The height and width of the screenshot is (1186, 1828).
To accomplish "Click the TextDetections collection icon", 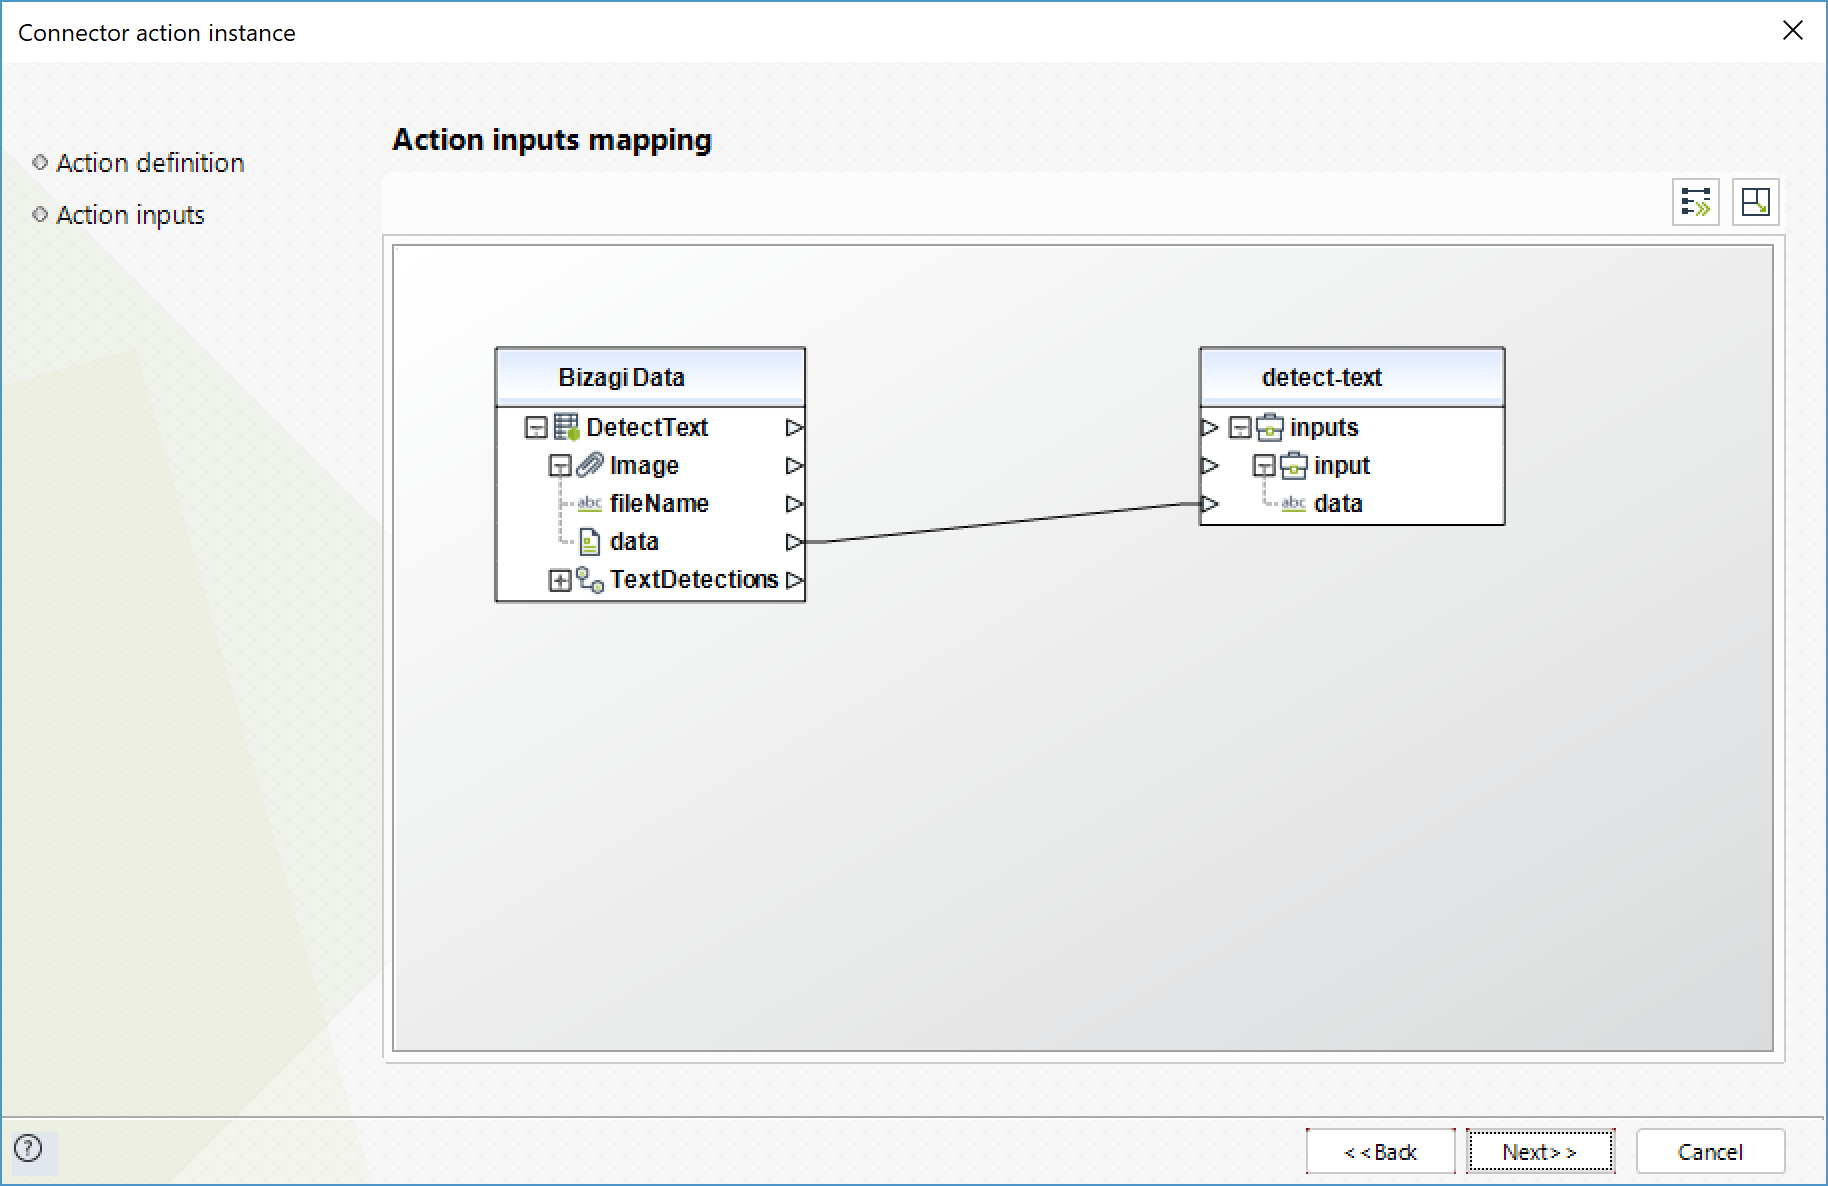I will 590,580.
